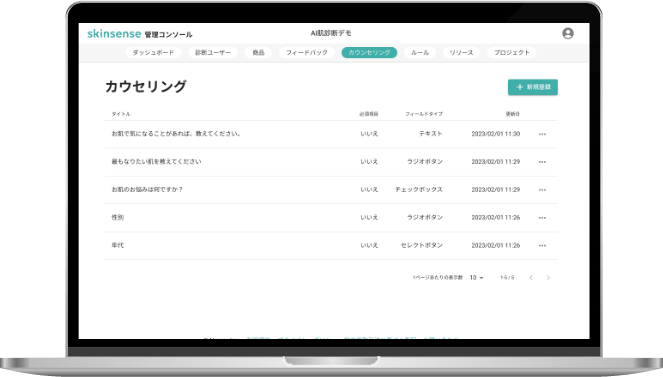Open the 商品 tab
The image size is (663, 377).
pos(258,52)
